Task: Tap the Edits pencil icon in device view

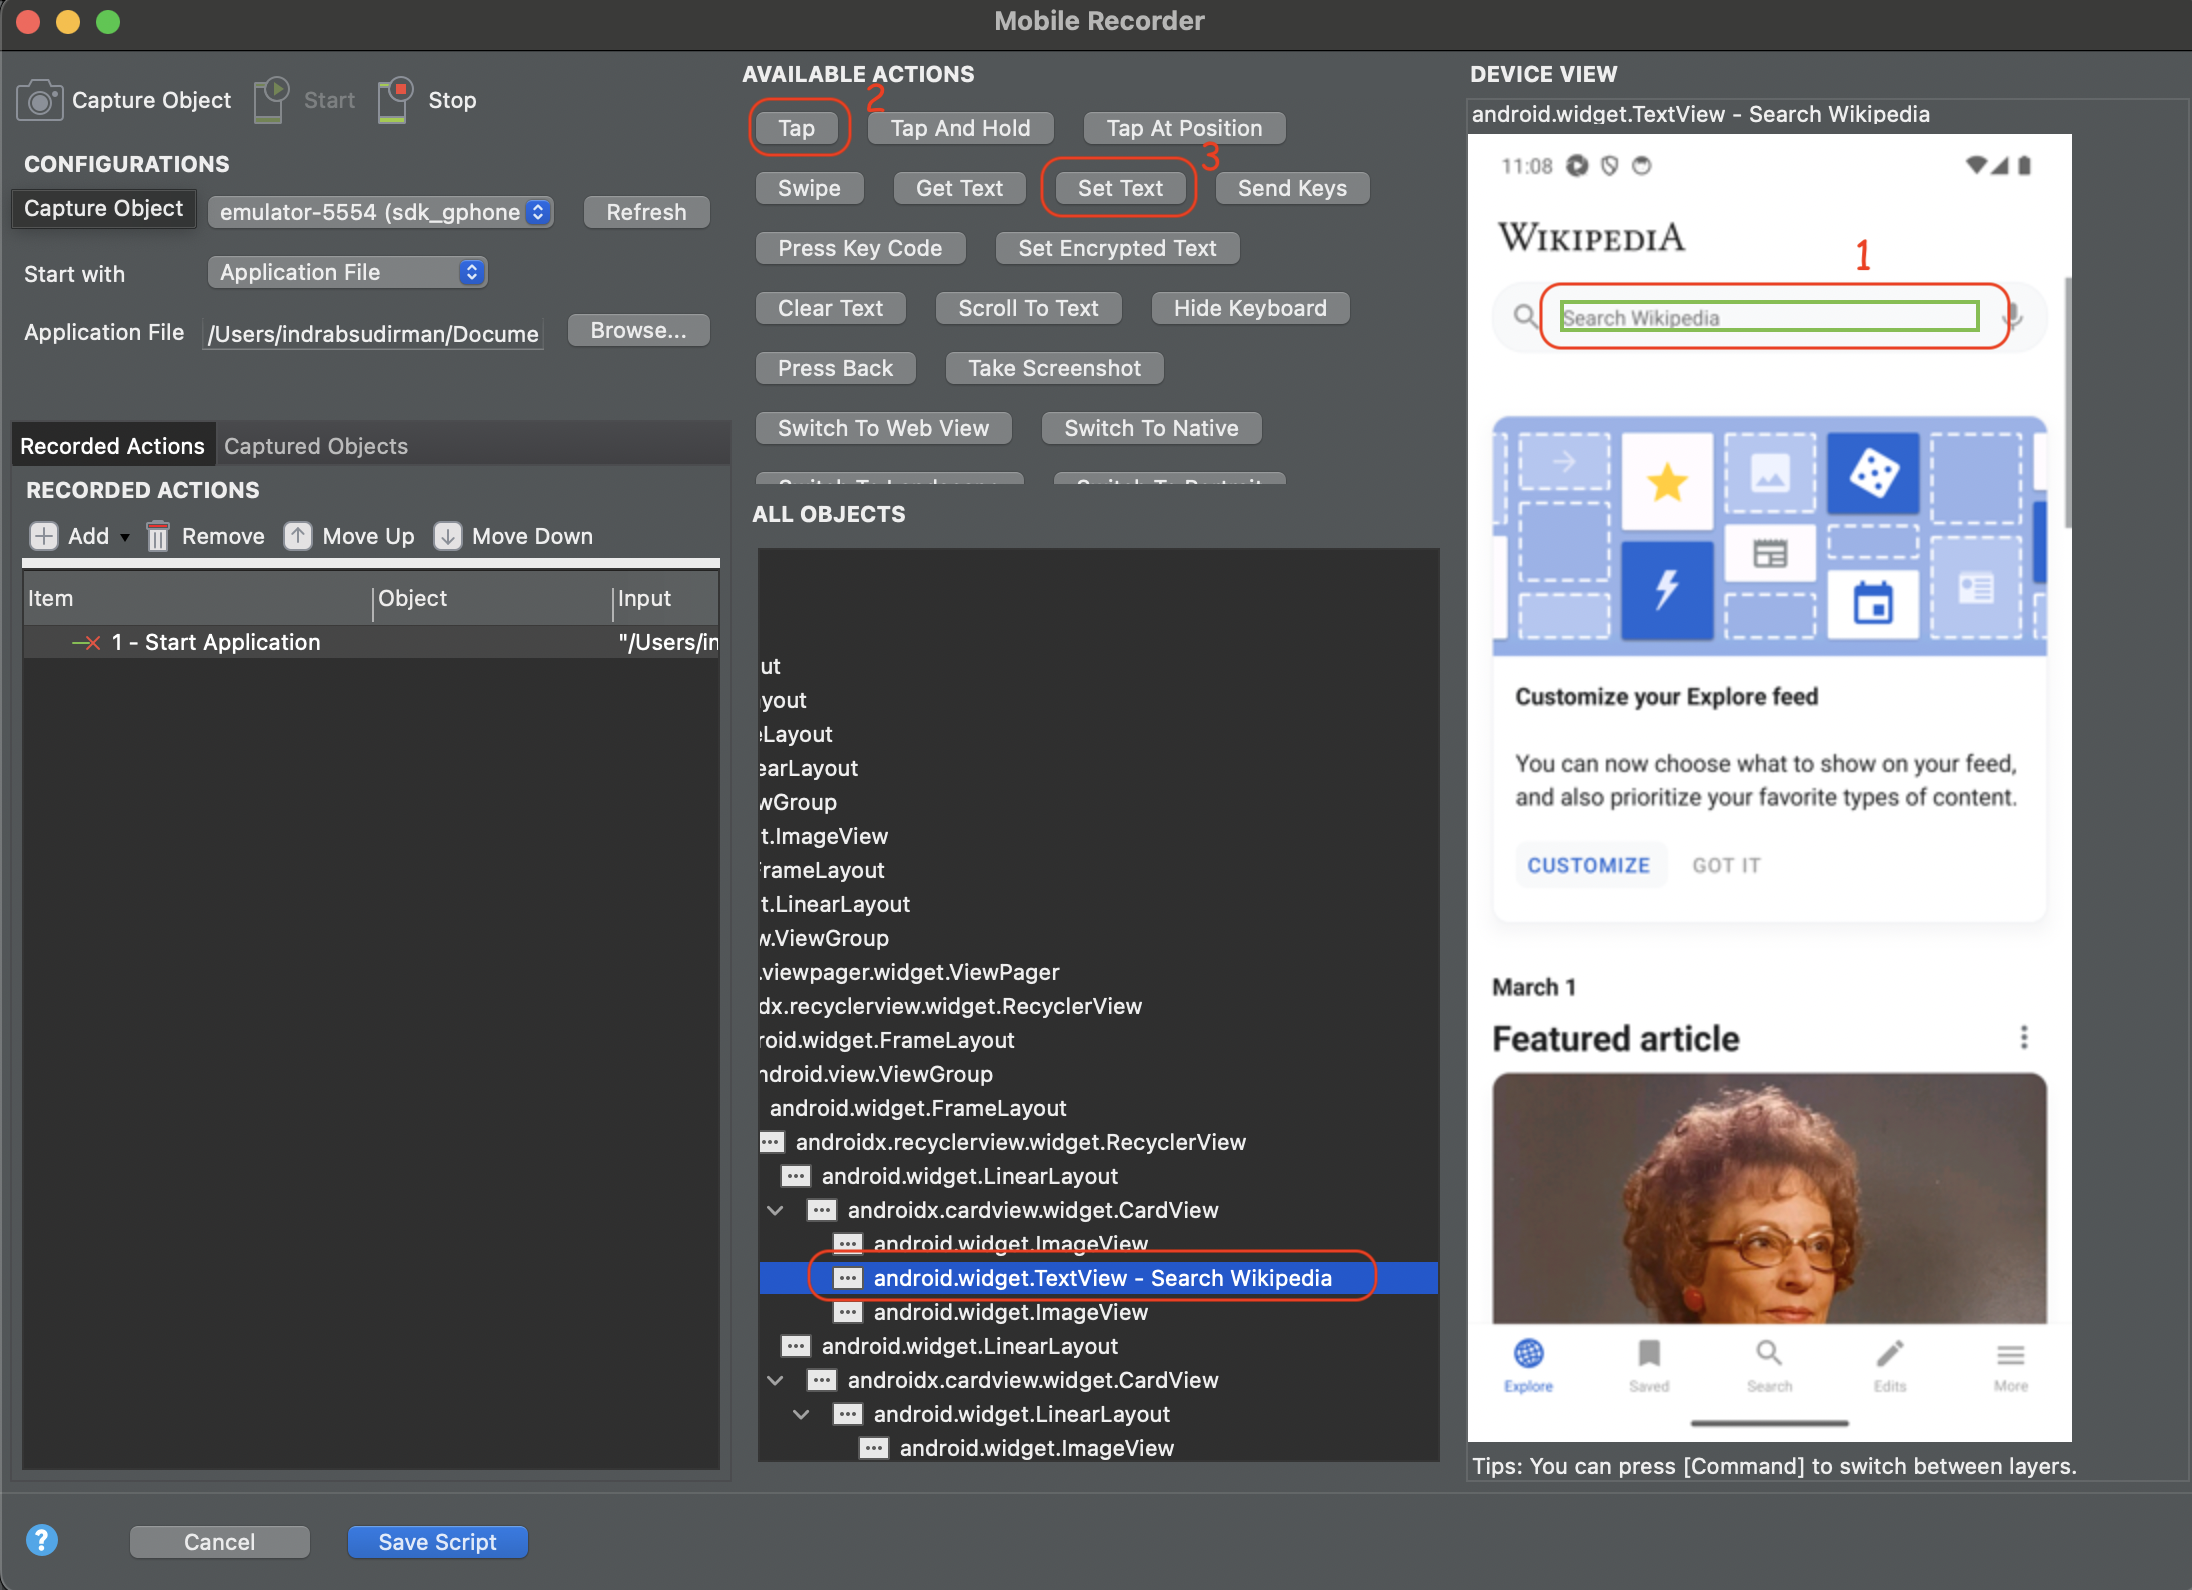Action: 1889,1355
